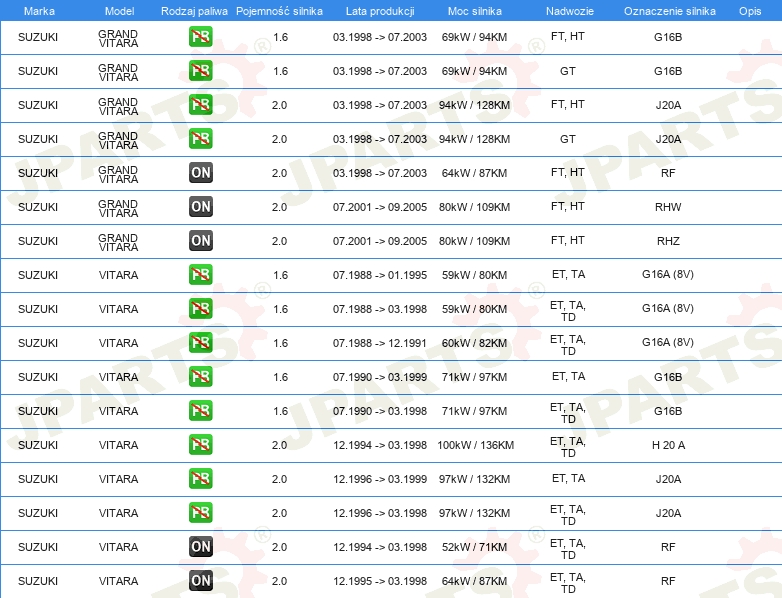Click petrol icon in Grand Vitara G16B FT, HT row
Screen dimensions: 782x598
click(200, 37)
